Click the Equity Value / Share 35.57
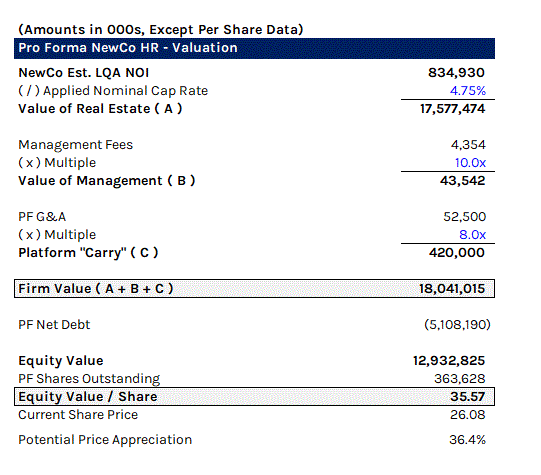541x475 pixels. point(467,397)
